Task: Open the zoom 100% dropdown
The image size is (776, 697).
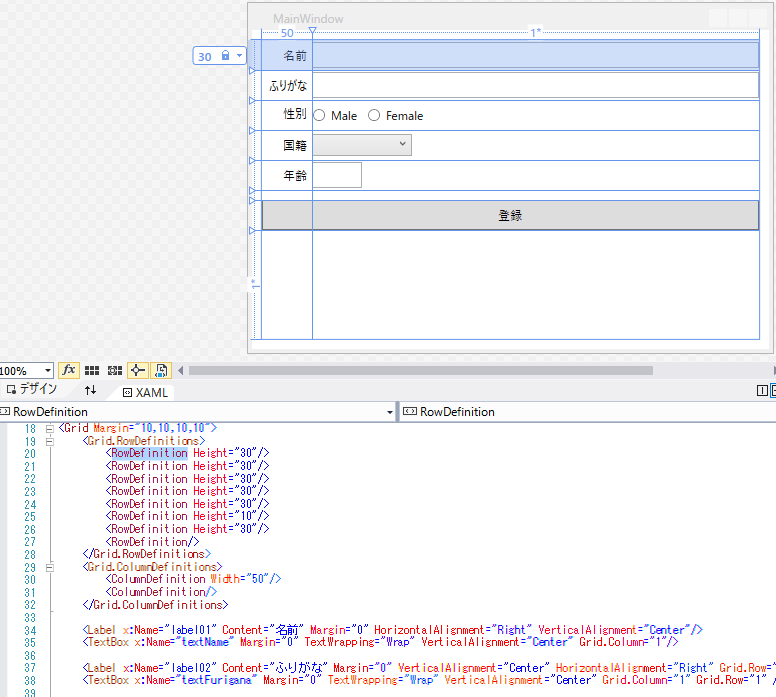Action: click(x=48, y=370)
